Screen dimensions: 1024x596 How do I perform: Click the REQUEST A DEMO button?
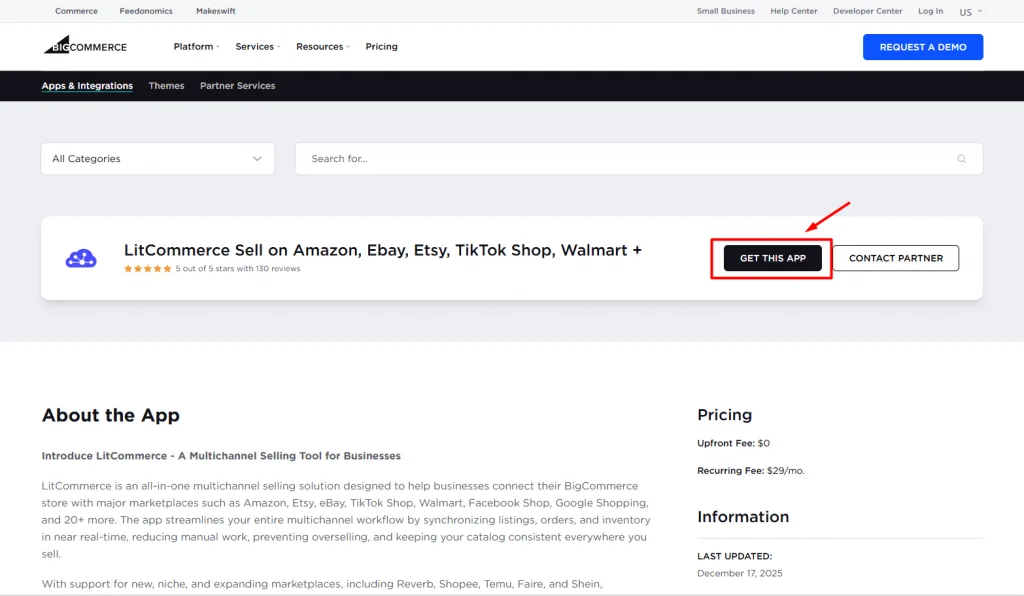pyautogui.click(x=922, y=46)
